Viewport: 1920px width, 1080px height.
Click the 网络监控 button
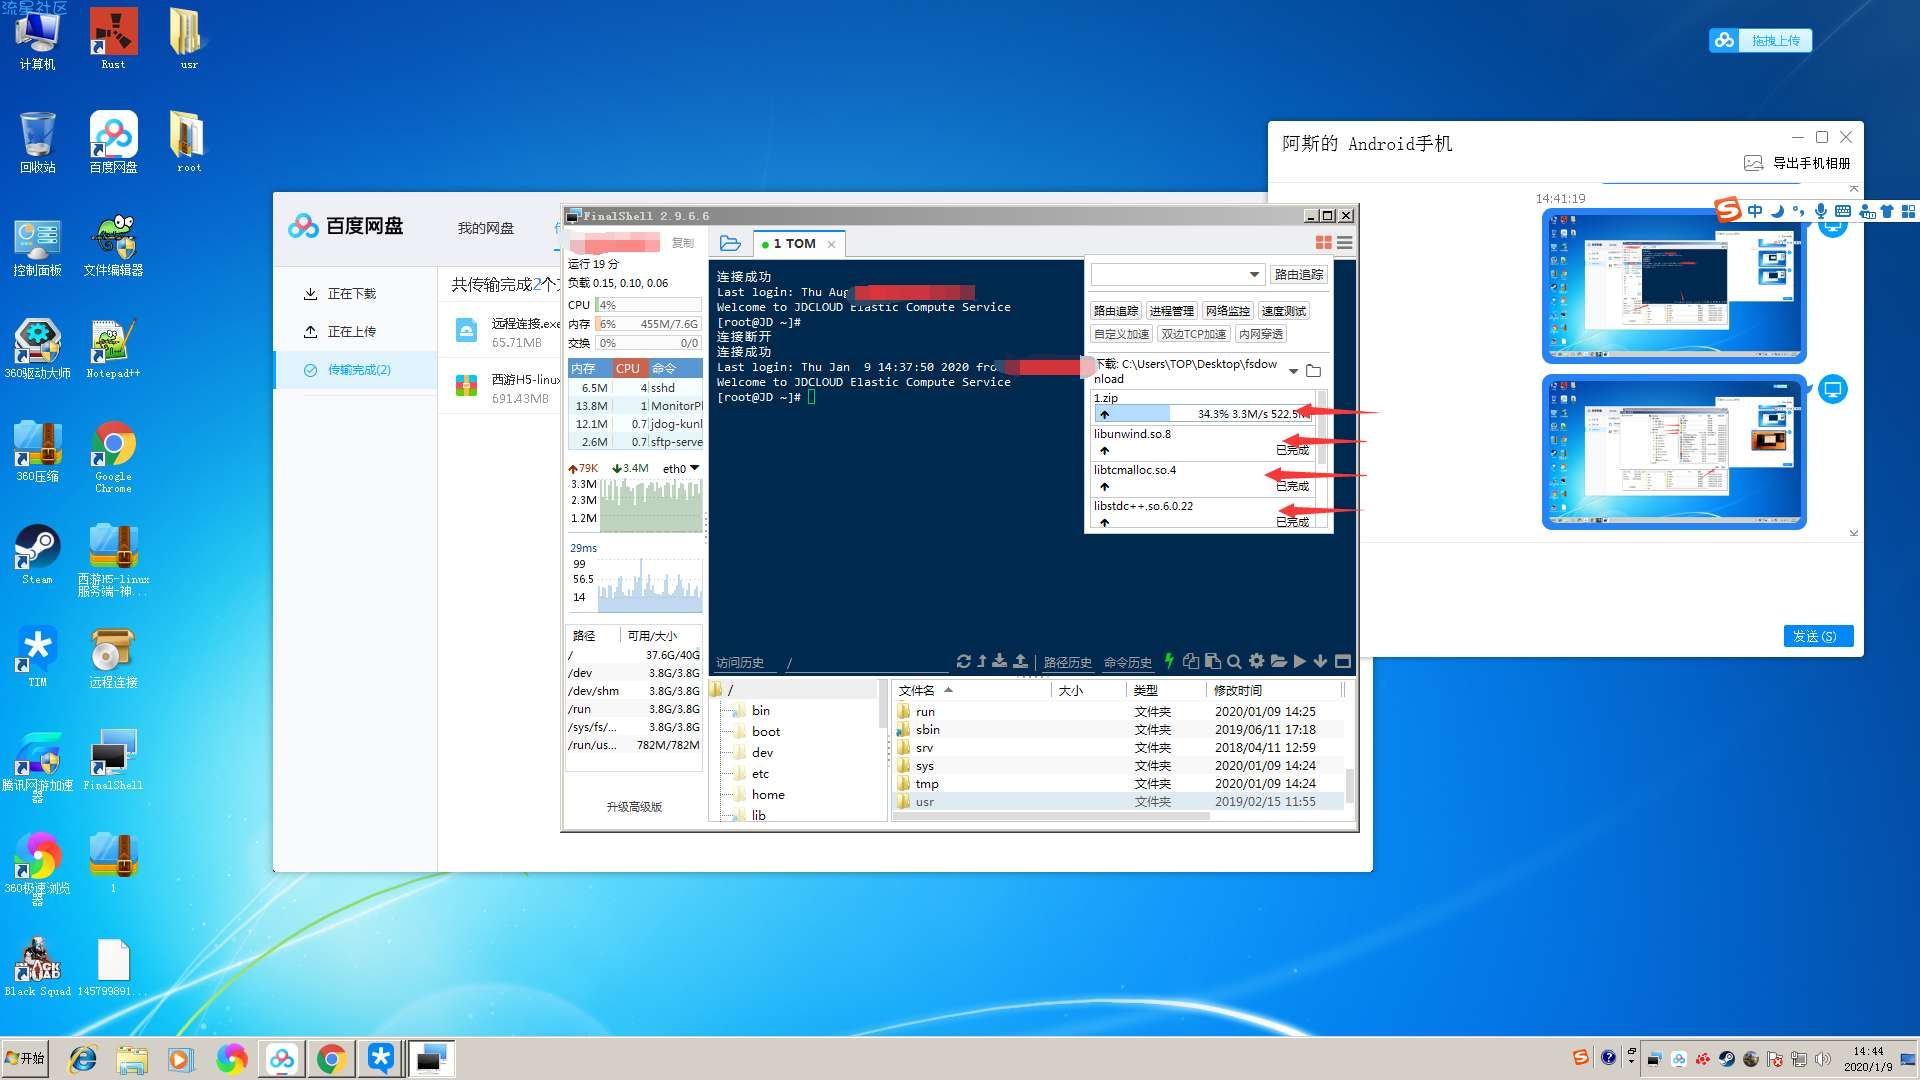click(1227, 311)
